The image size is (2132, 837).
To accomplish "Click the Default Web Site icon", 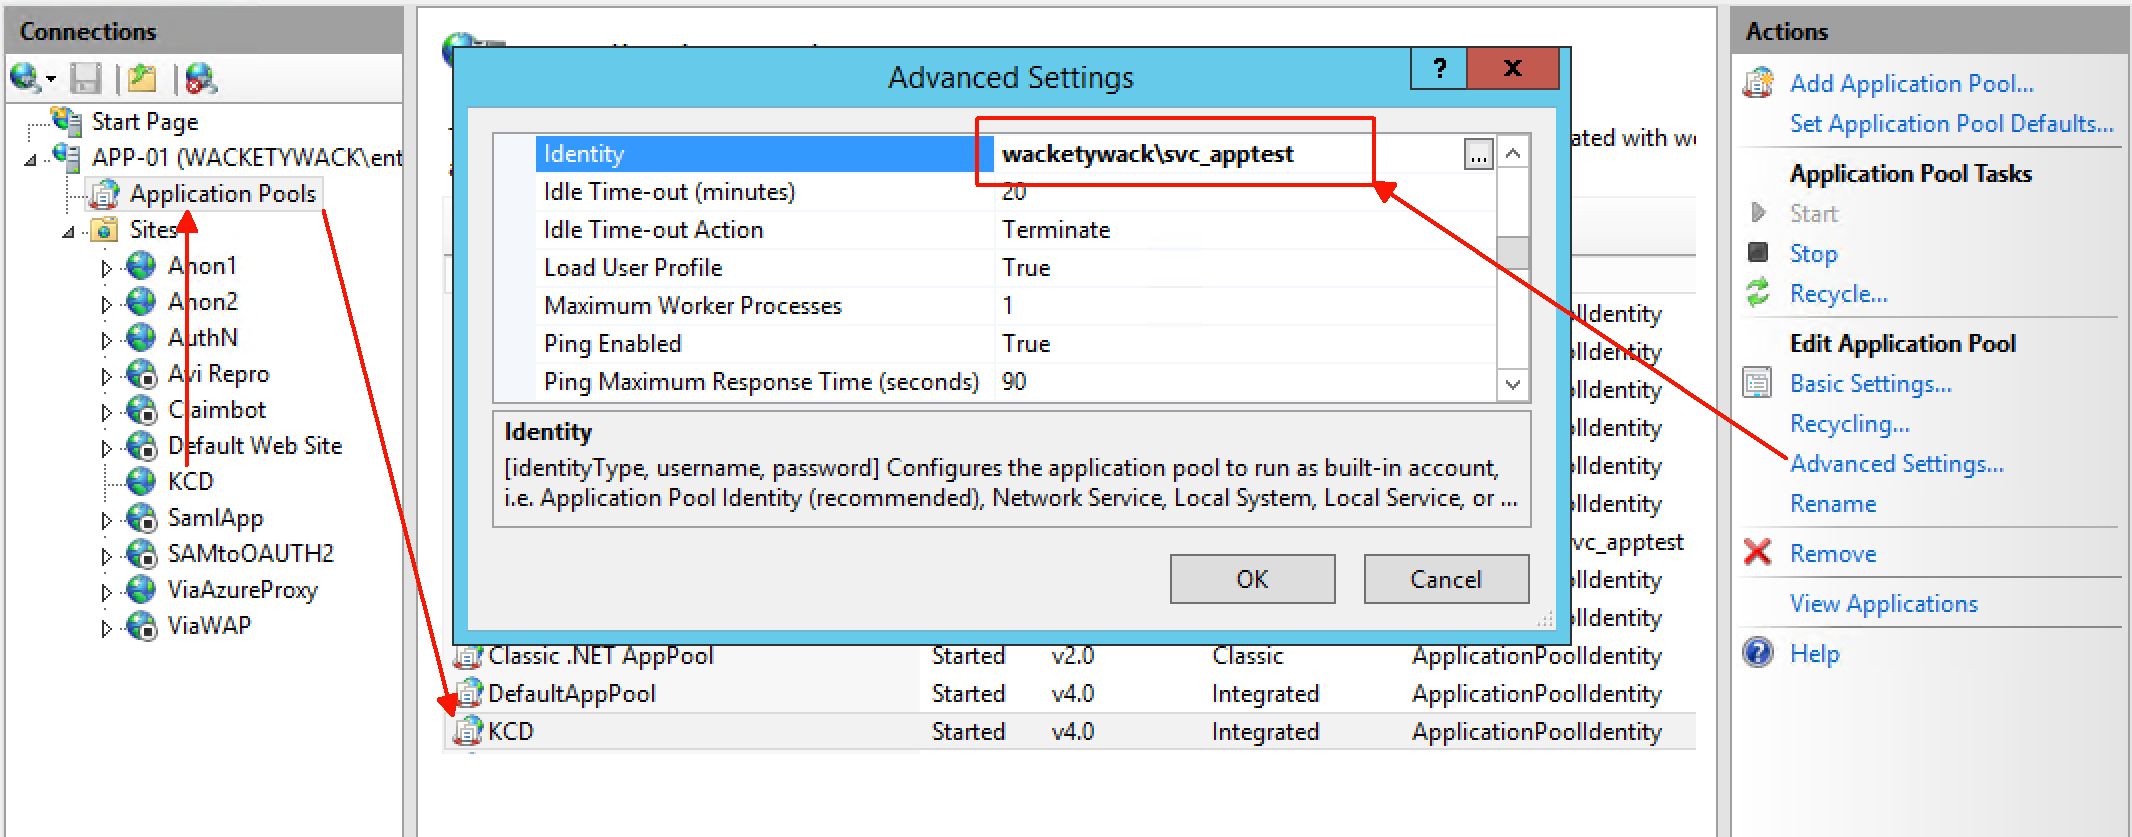I will [141, 446].
